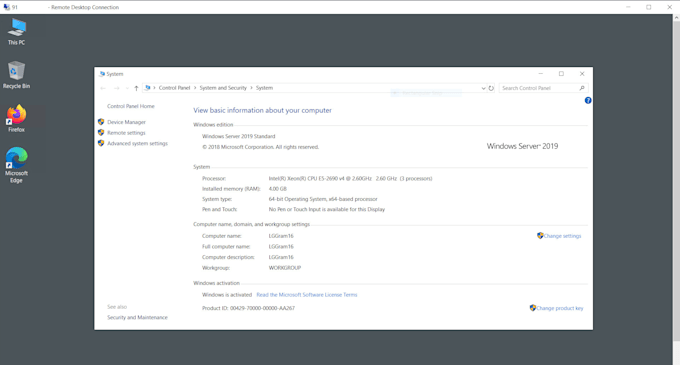Expand chevron after System and Security breadcrumb
680x365 pixels.
click(x=251, y=88)
